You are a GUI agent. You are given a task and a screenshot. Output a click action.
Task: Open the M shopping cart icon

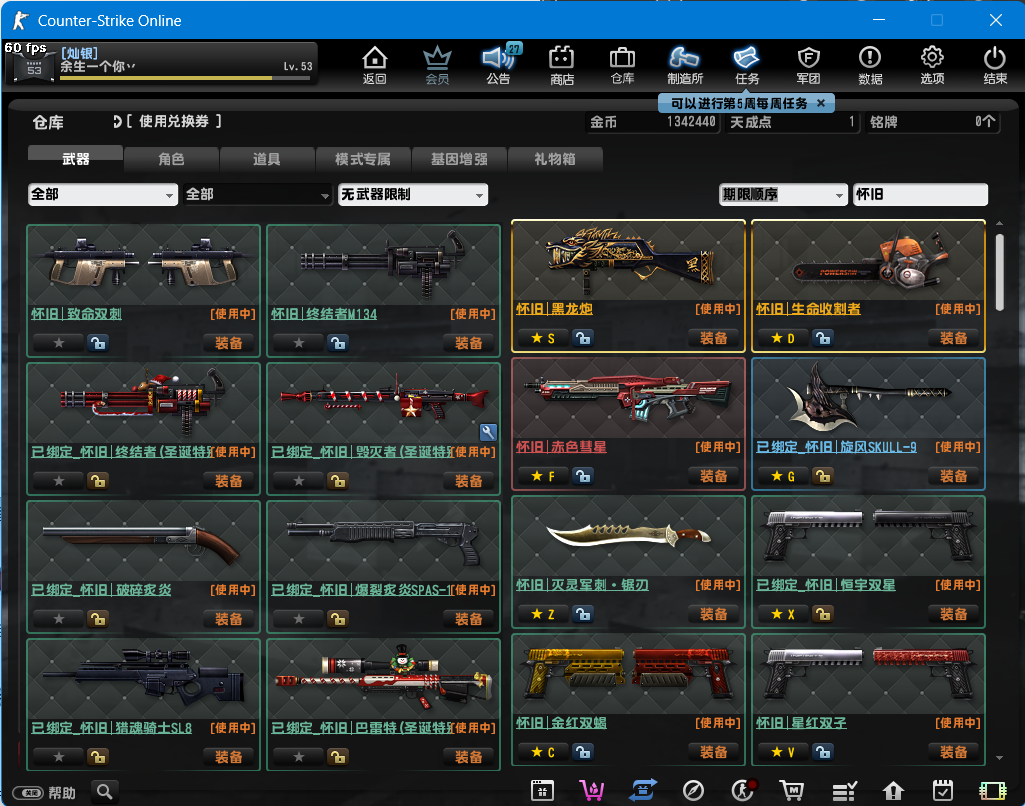click(x=792, y=791)
